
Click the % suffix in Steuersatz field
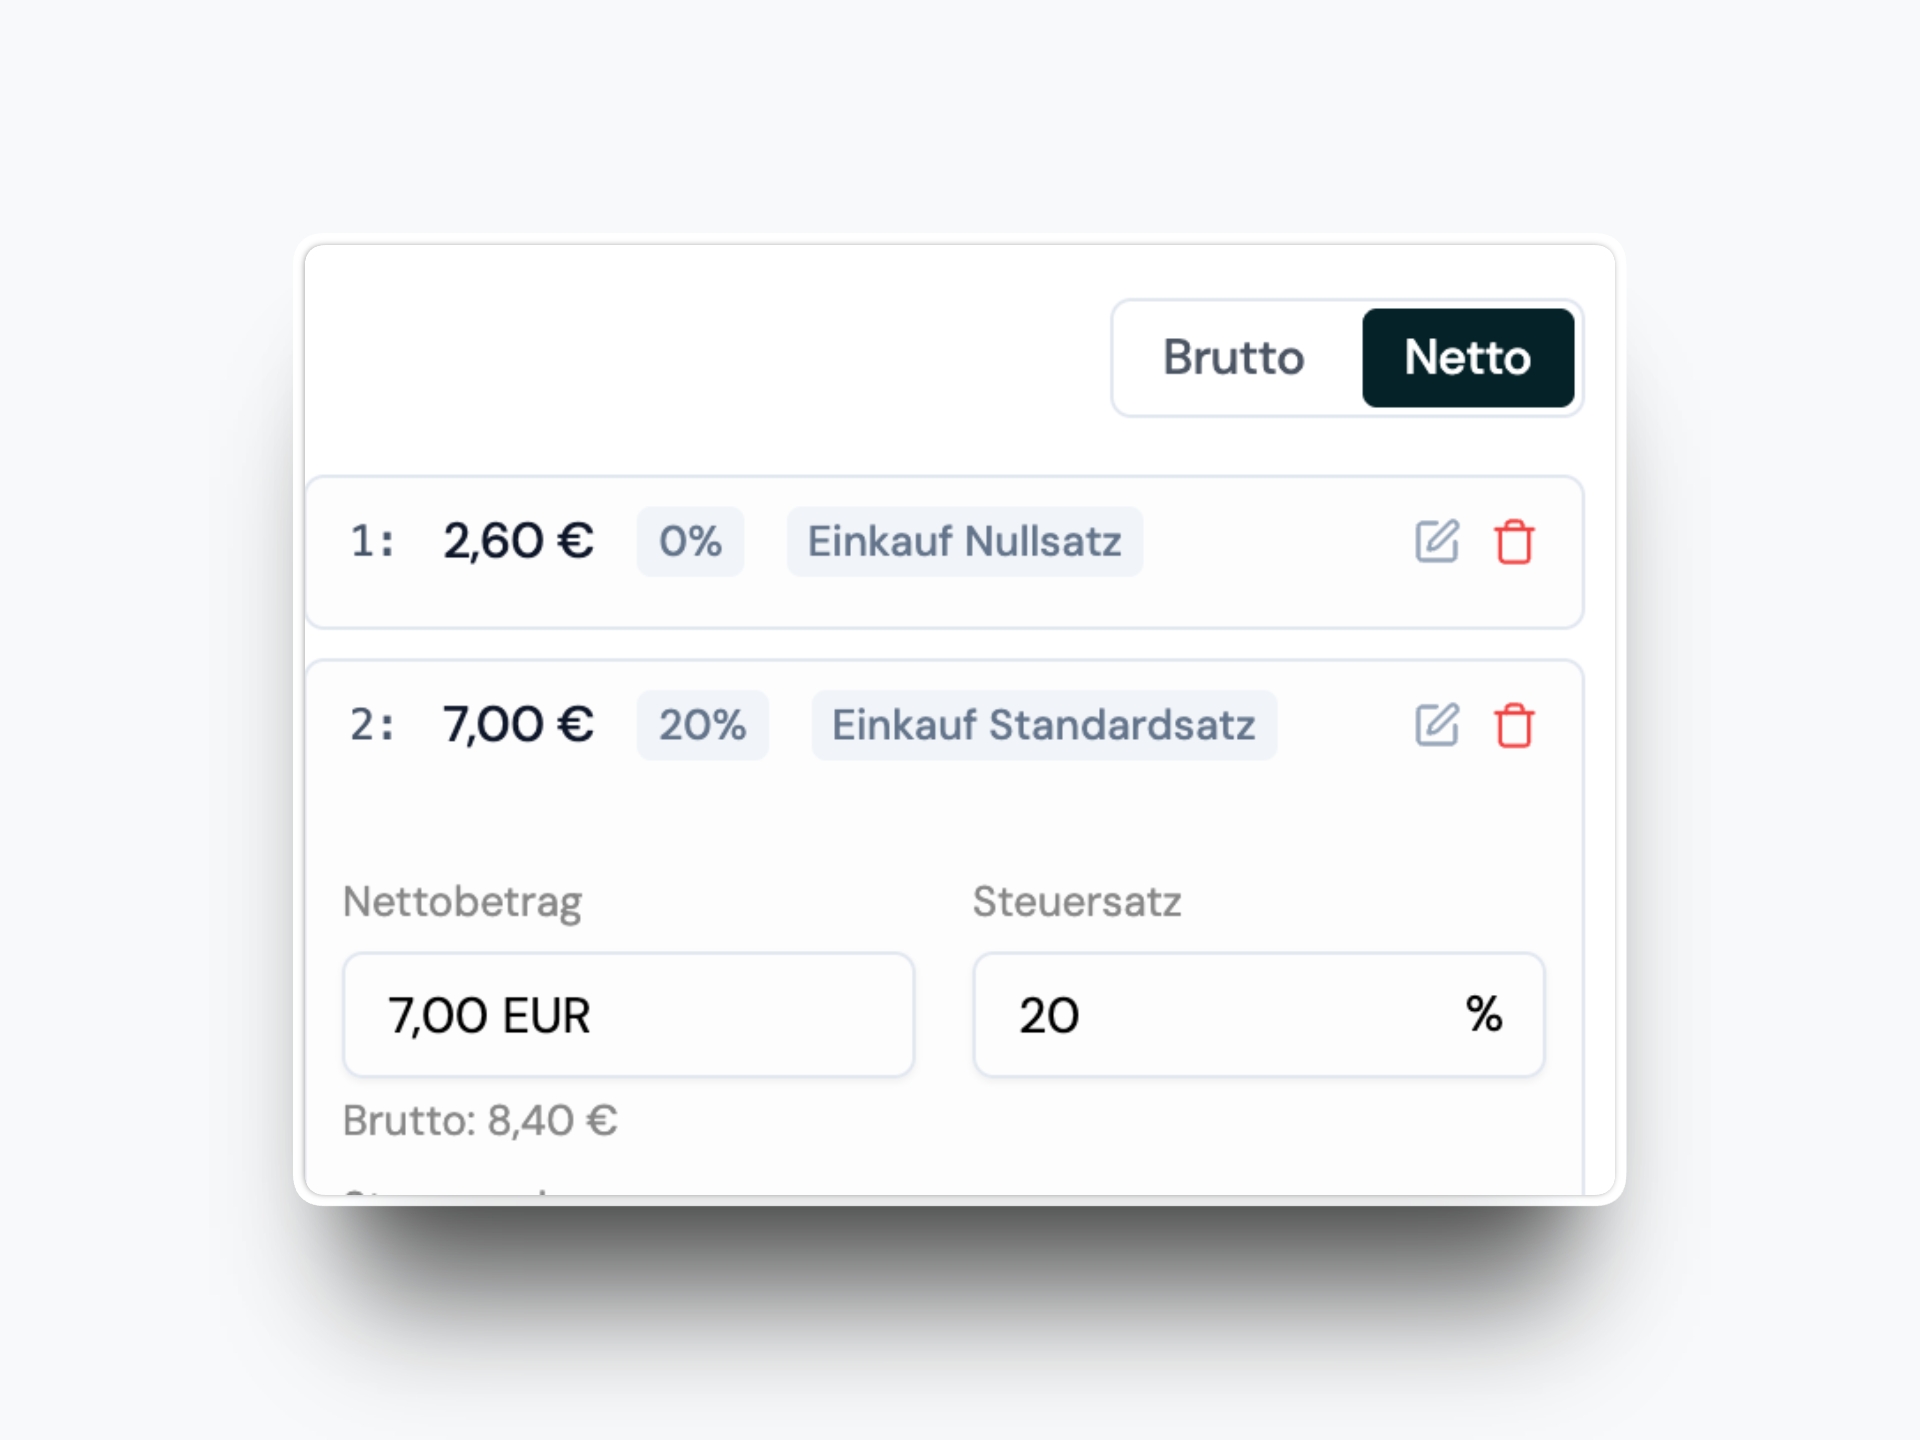(x=1484, y=1015)
